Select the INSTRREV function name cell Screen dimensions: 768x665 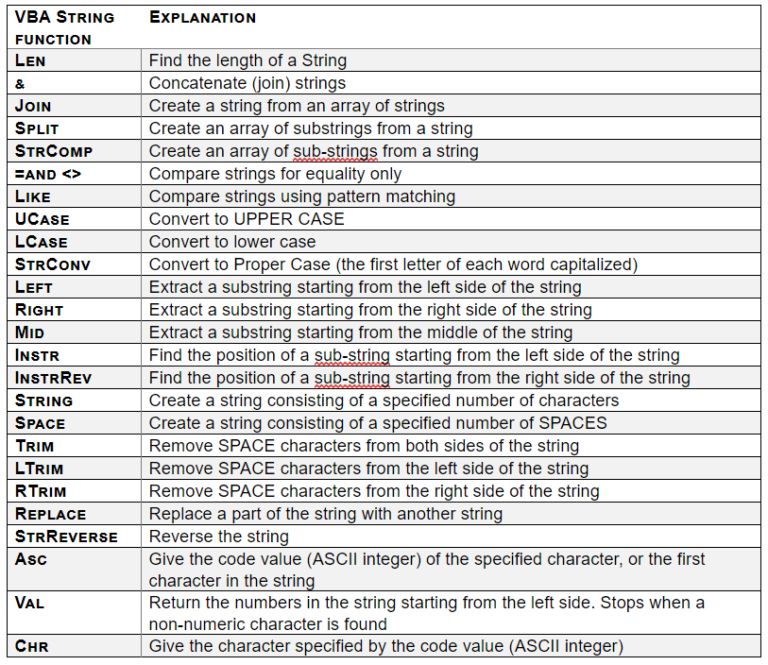(58, 378)
